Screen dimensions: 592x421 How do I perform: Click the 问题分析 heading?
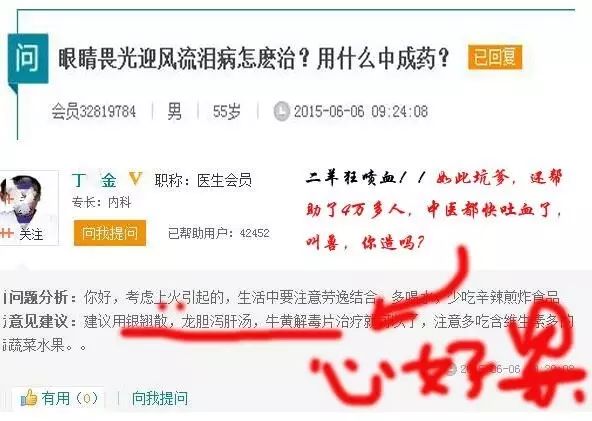(39, 298)
